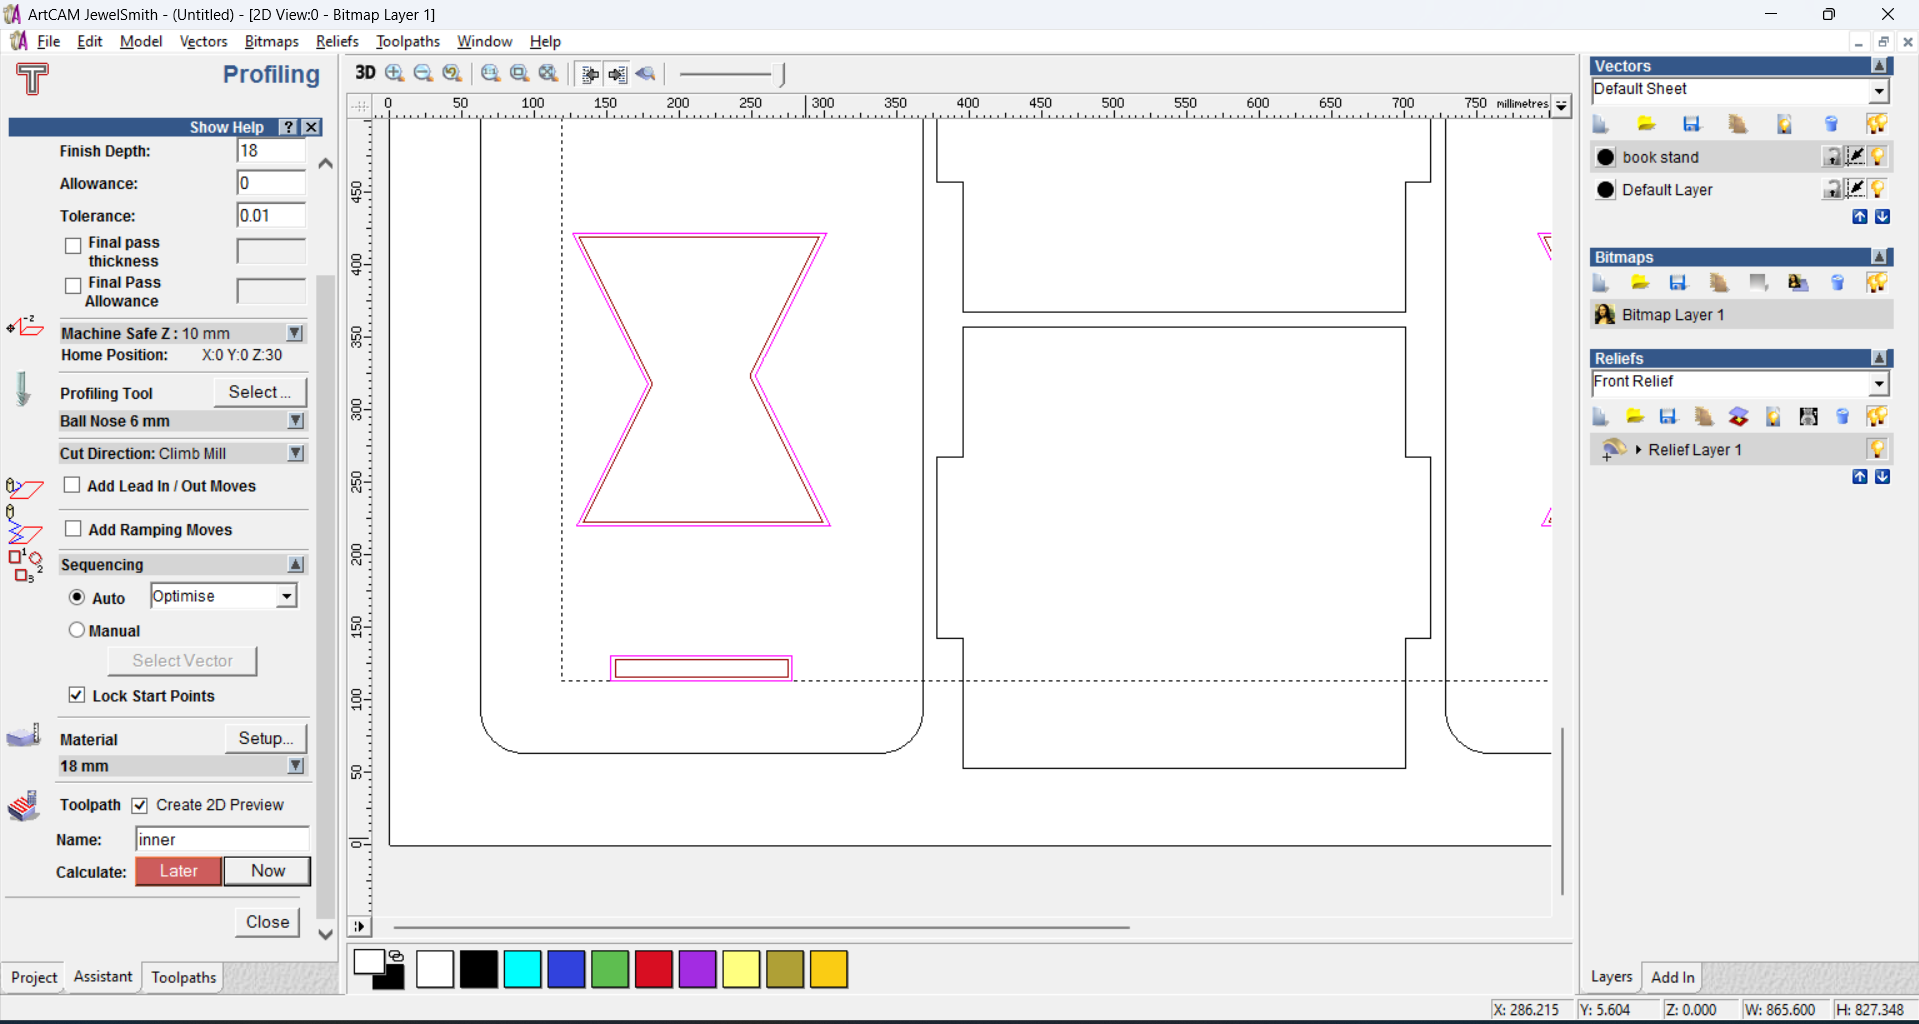The width and height of the screenshot is (1919, 1024).
Task: Enable Final pass thickness checkbox
Action: pos(73,245)
